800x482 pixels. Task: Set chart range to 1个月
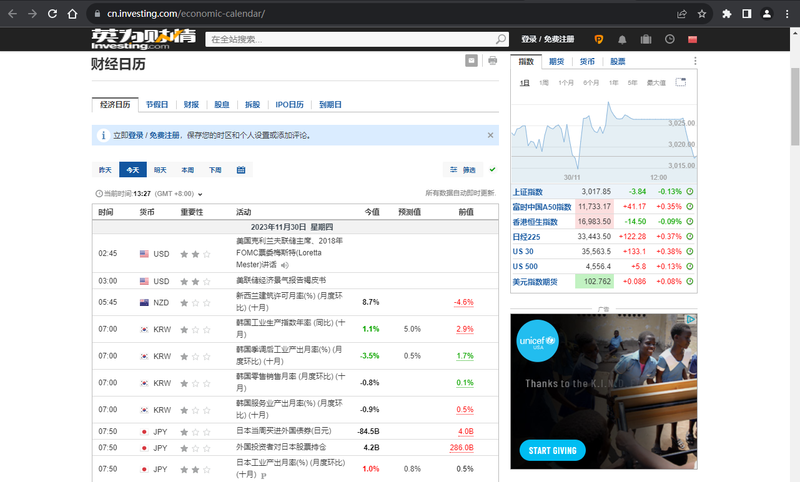pos(566,83)
